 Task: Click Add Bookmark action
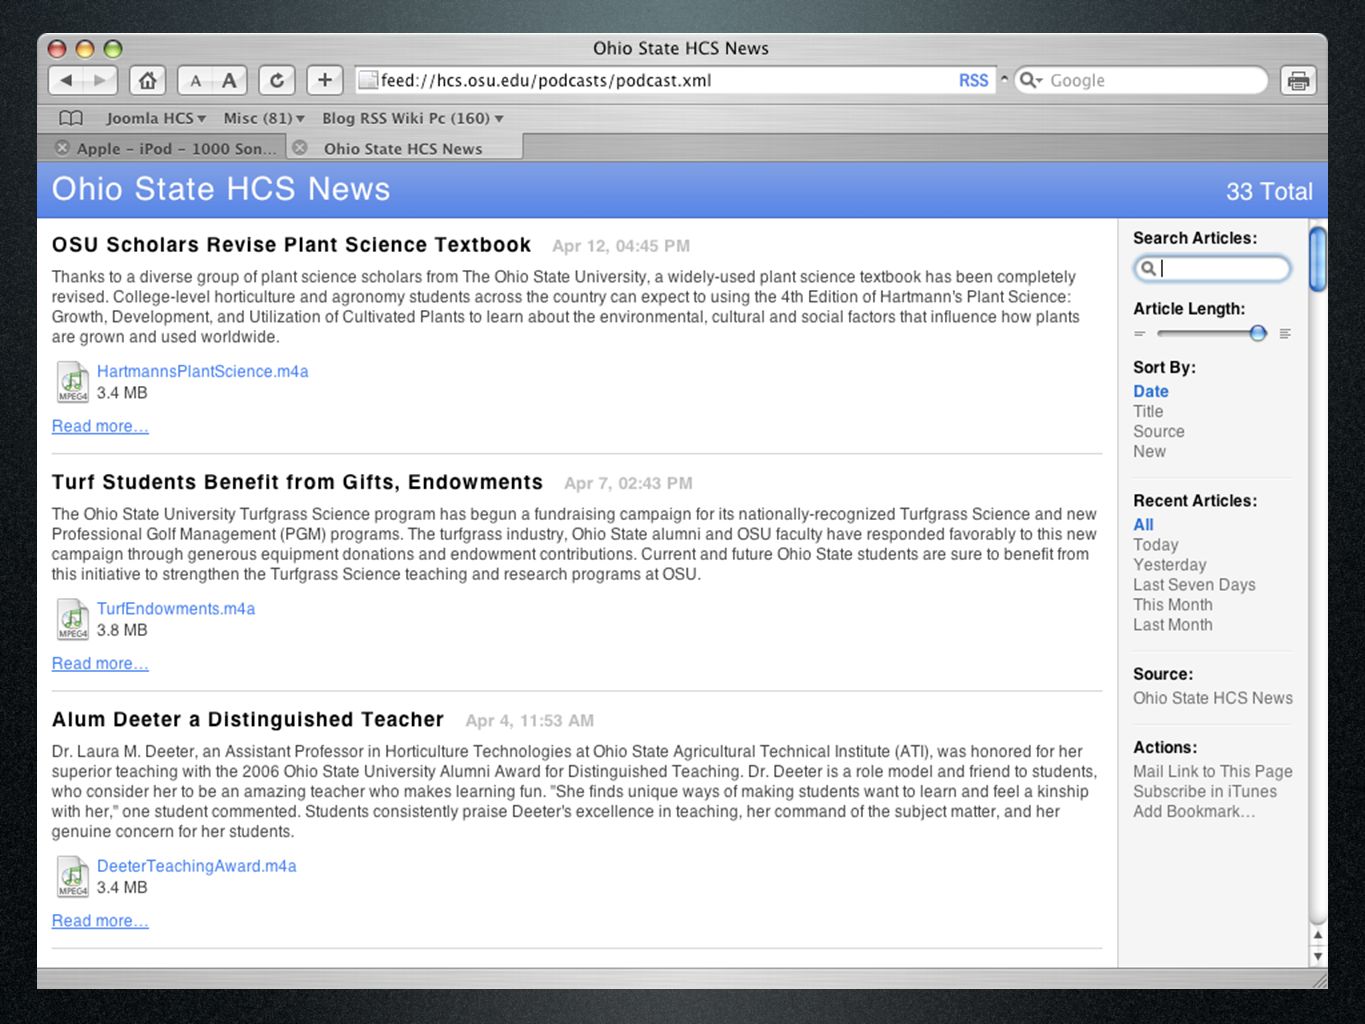point(1194,812)
